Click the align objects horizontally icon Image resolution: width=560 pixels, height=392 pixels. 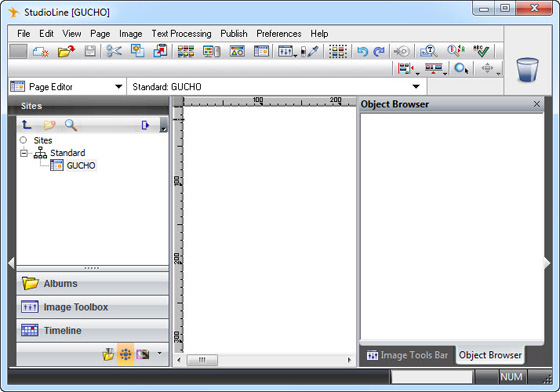tap(405, 68)
